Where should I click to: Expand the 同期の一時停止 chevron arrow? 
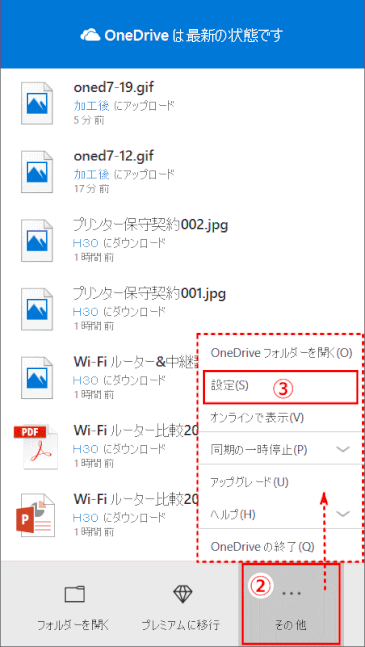click(343, 449)
